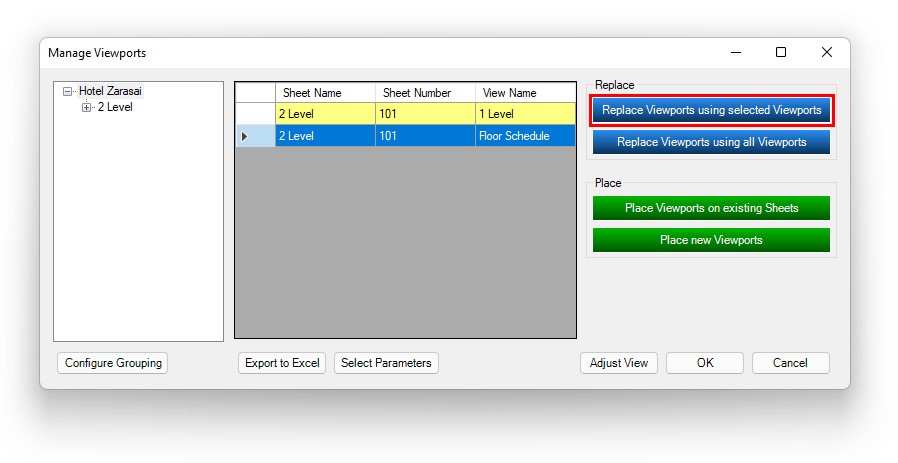
Task: Cancel the Manage Viewports dialog
Action: pyautogui.click(x=790, y=363)
